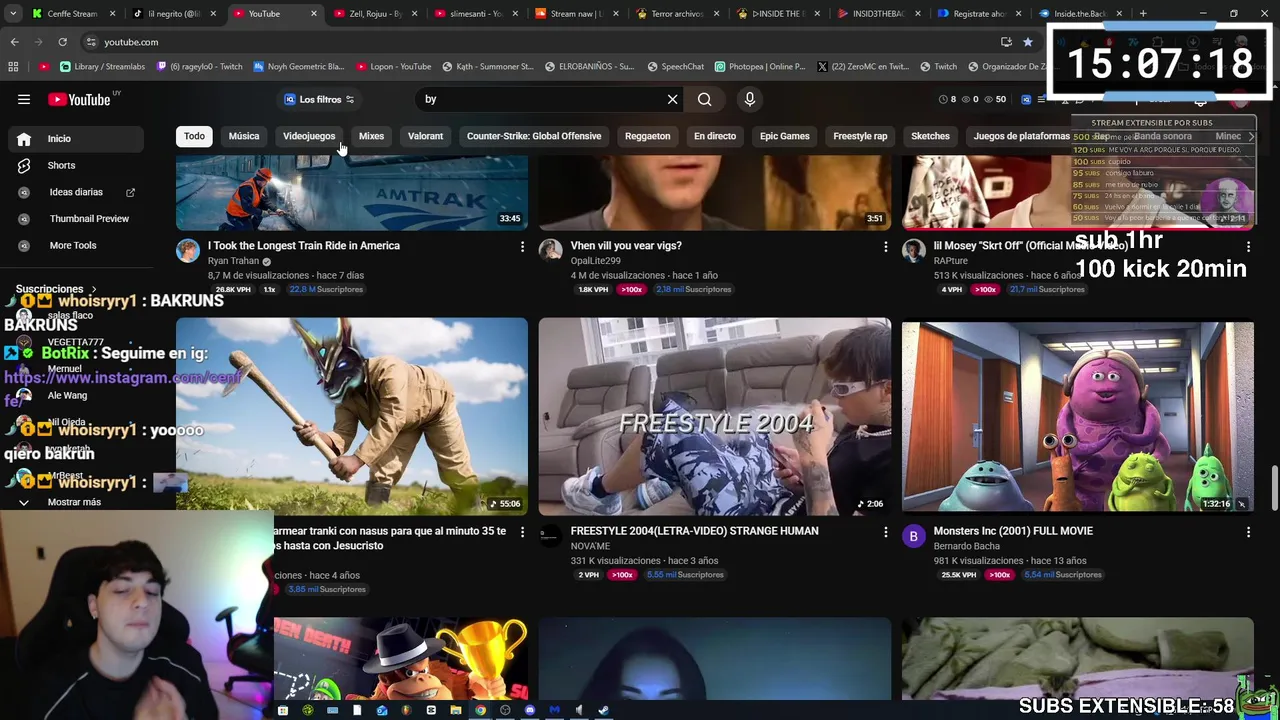
Task: Open Shorts in the sidebar
Action: pyautogui.click(x=77, y=165)
